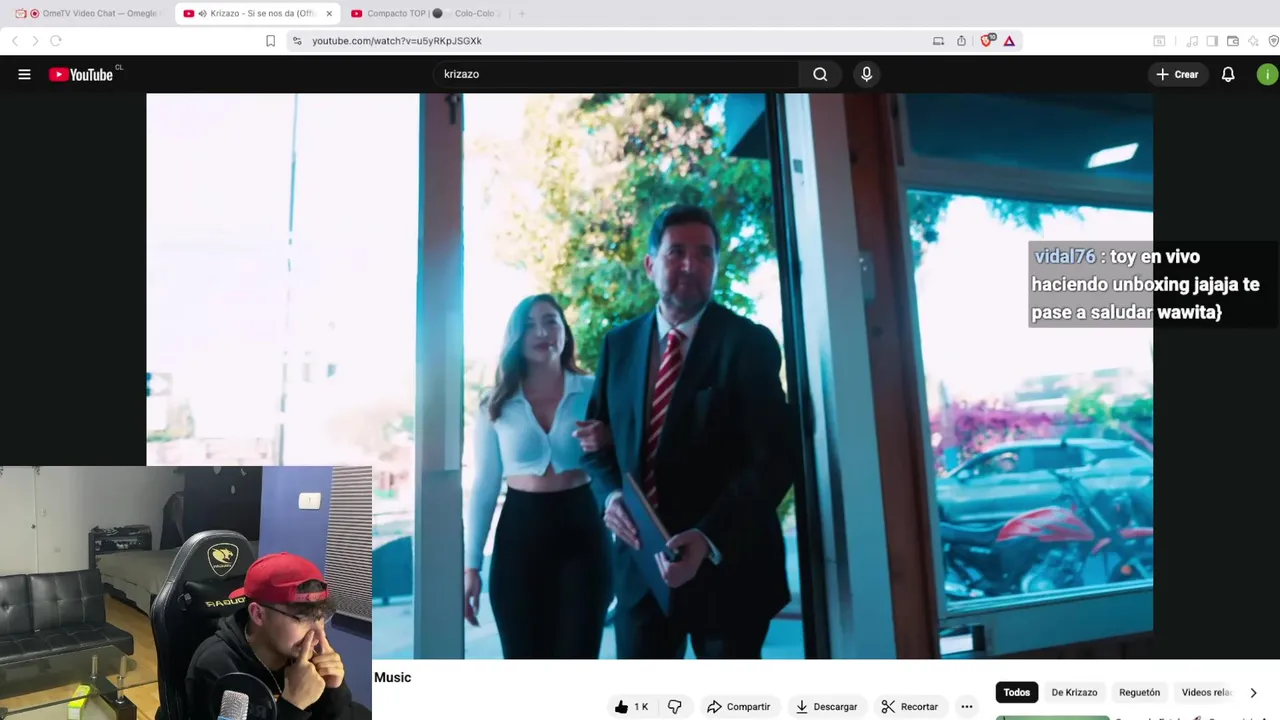Open Brave Shields lion icon

tap(987, 41)
